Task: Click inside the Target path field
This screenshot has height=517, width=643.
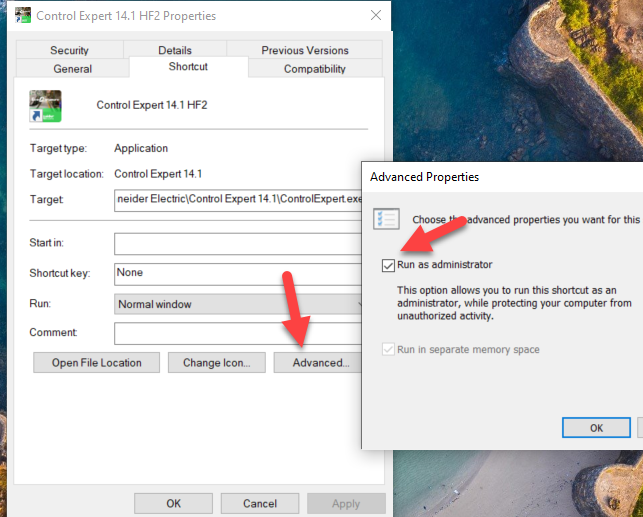Action: [x=238, y=200]
